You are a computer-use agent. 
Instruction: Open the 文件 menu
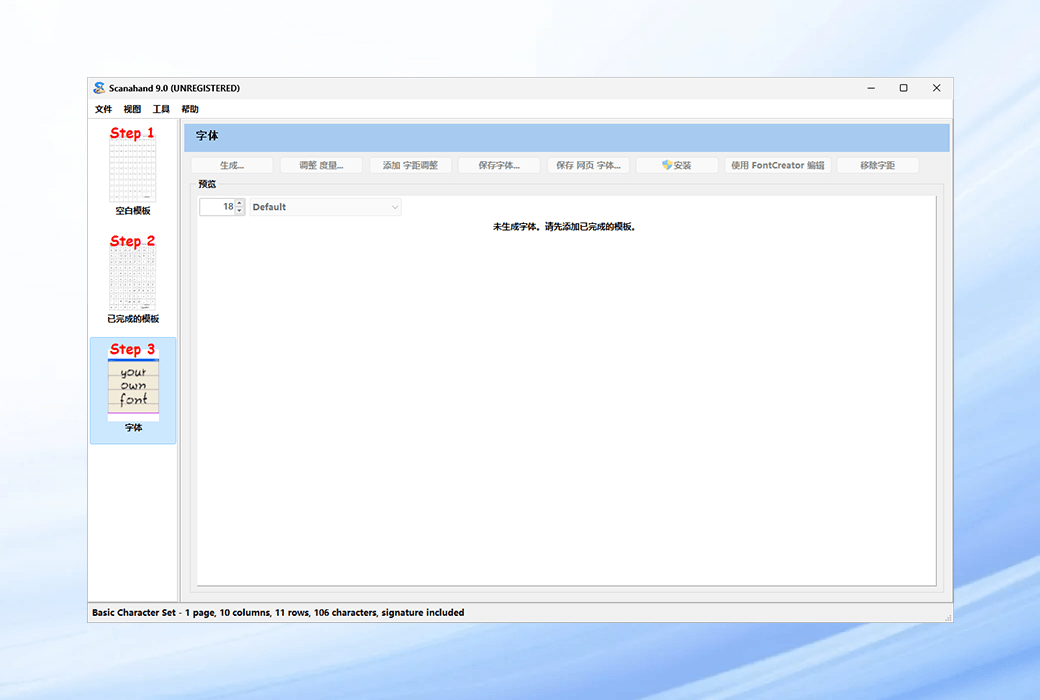(103, 109)
